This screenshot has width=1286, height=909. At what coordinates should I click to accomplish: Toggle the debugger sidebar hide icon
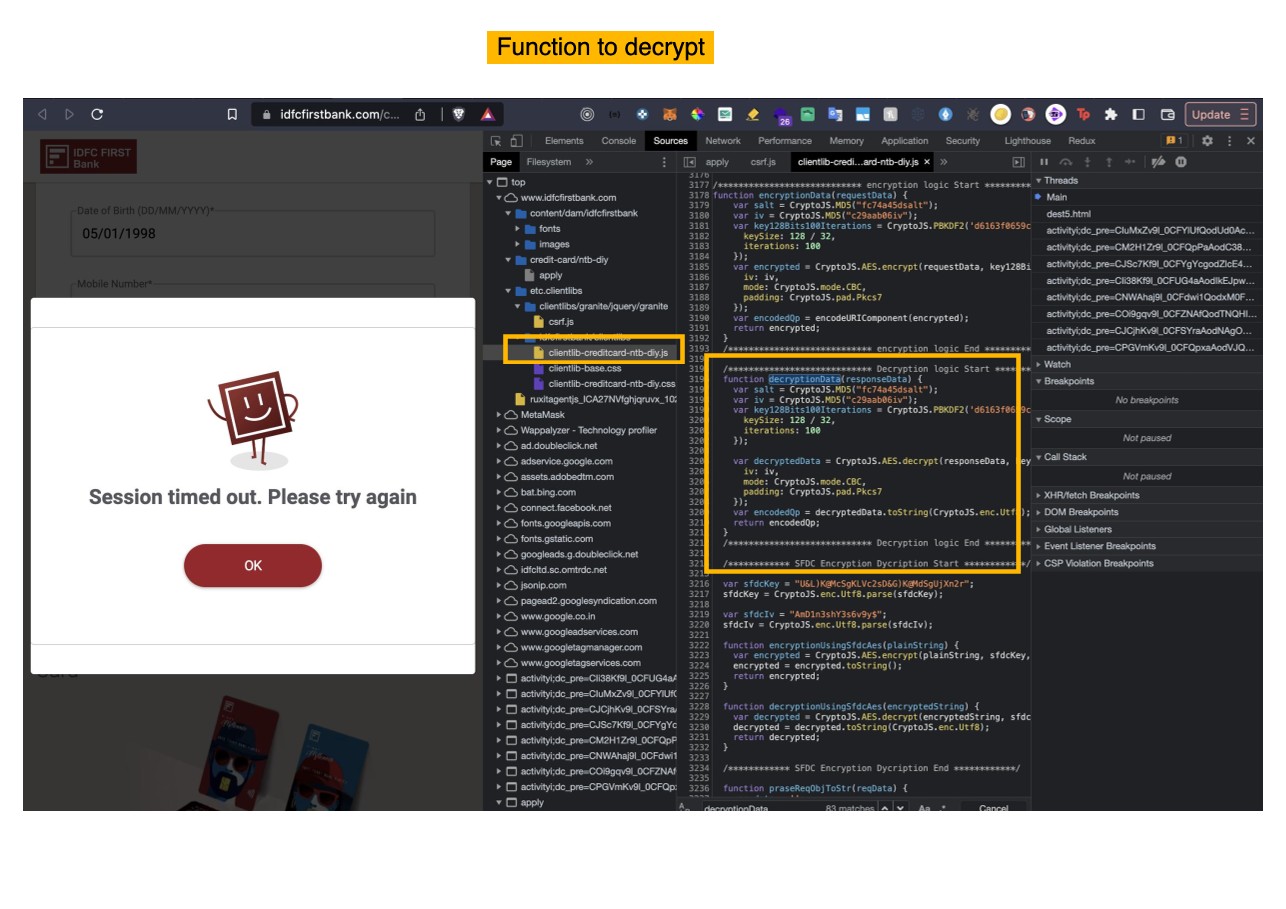[1019, 162]
